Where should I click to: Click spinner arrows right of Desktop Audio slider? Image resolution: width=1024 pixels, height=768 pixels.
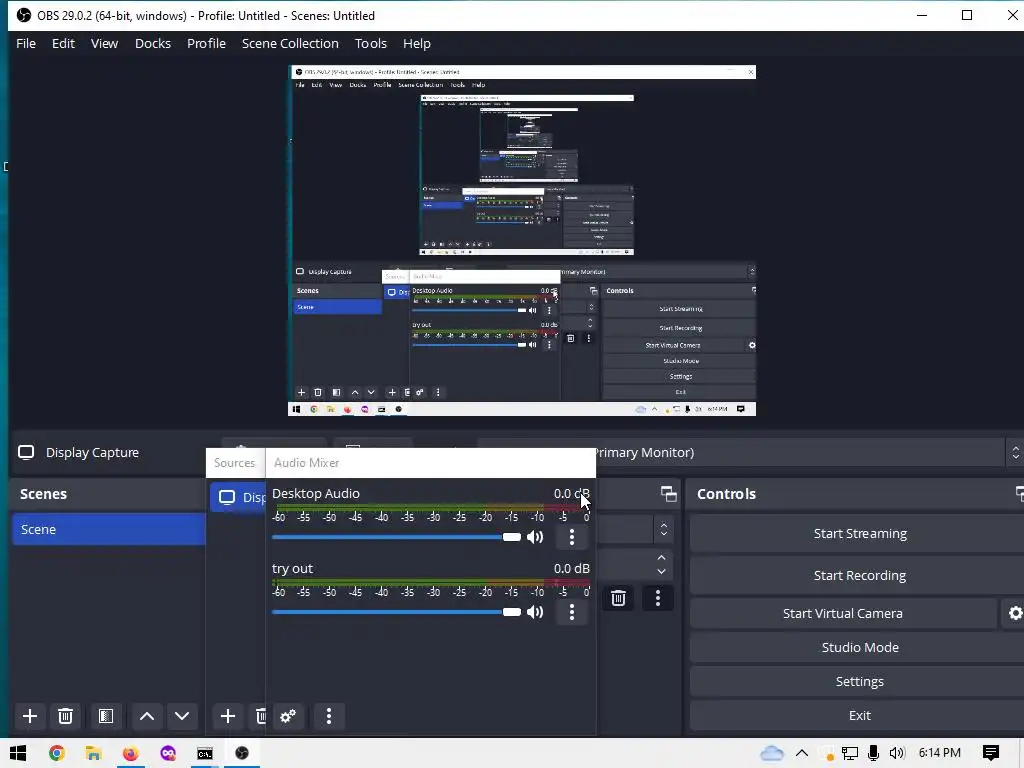pyautogui.click(x=664, y=529)
